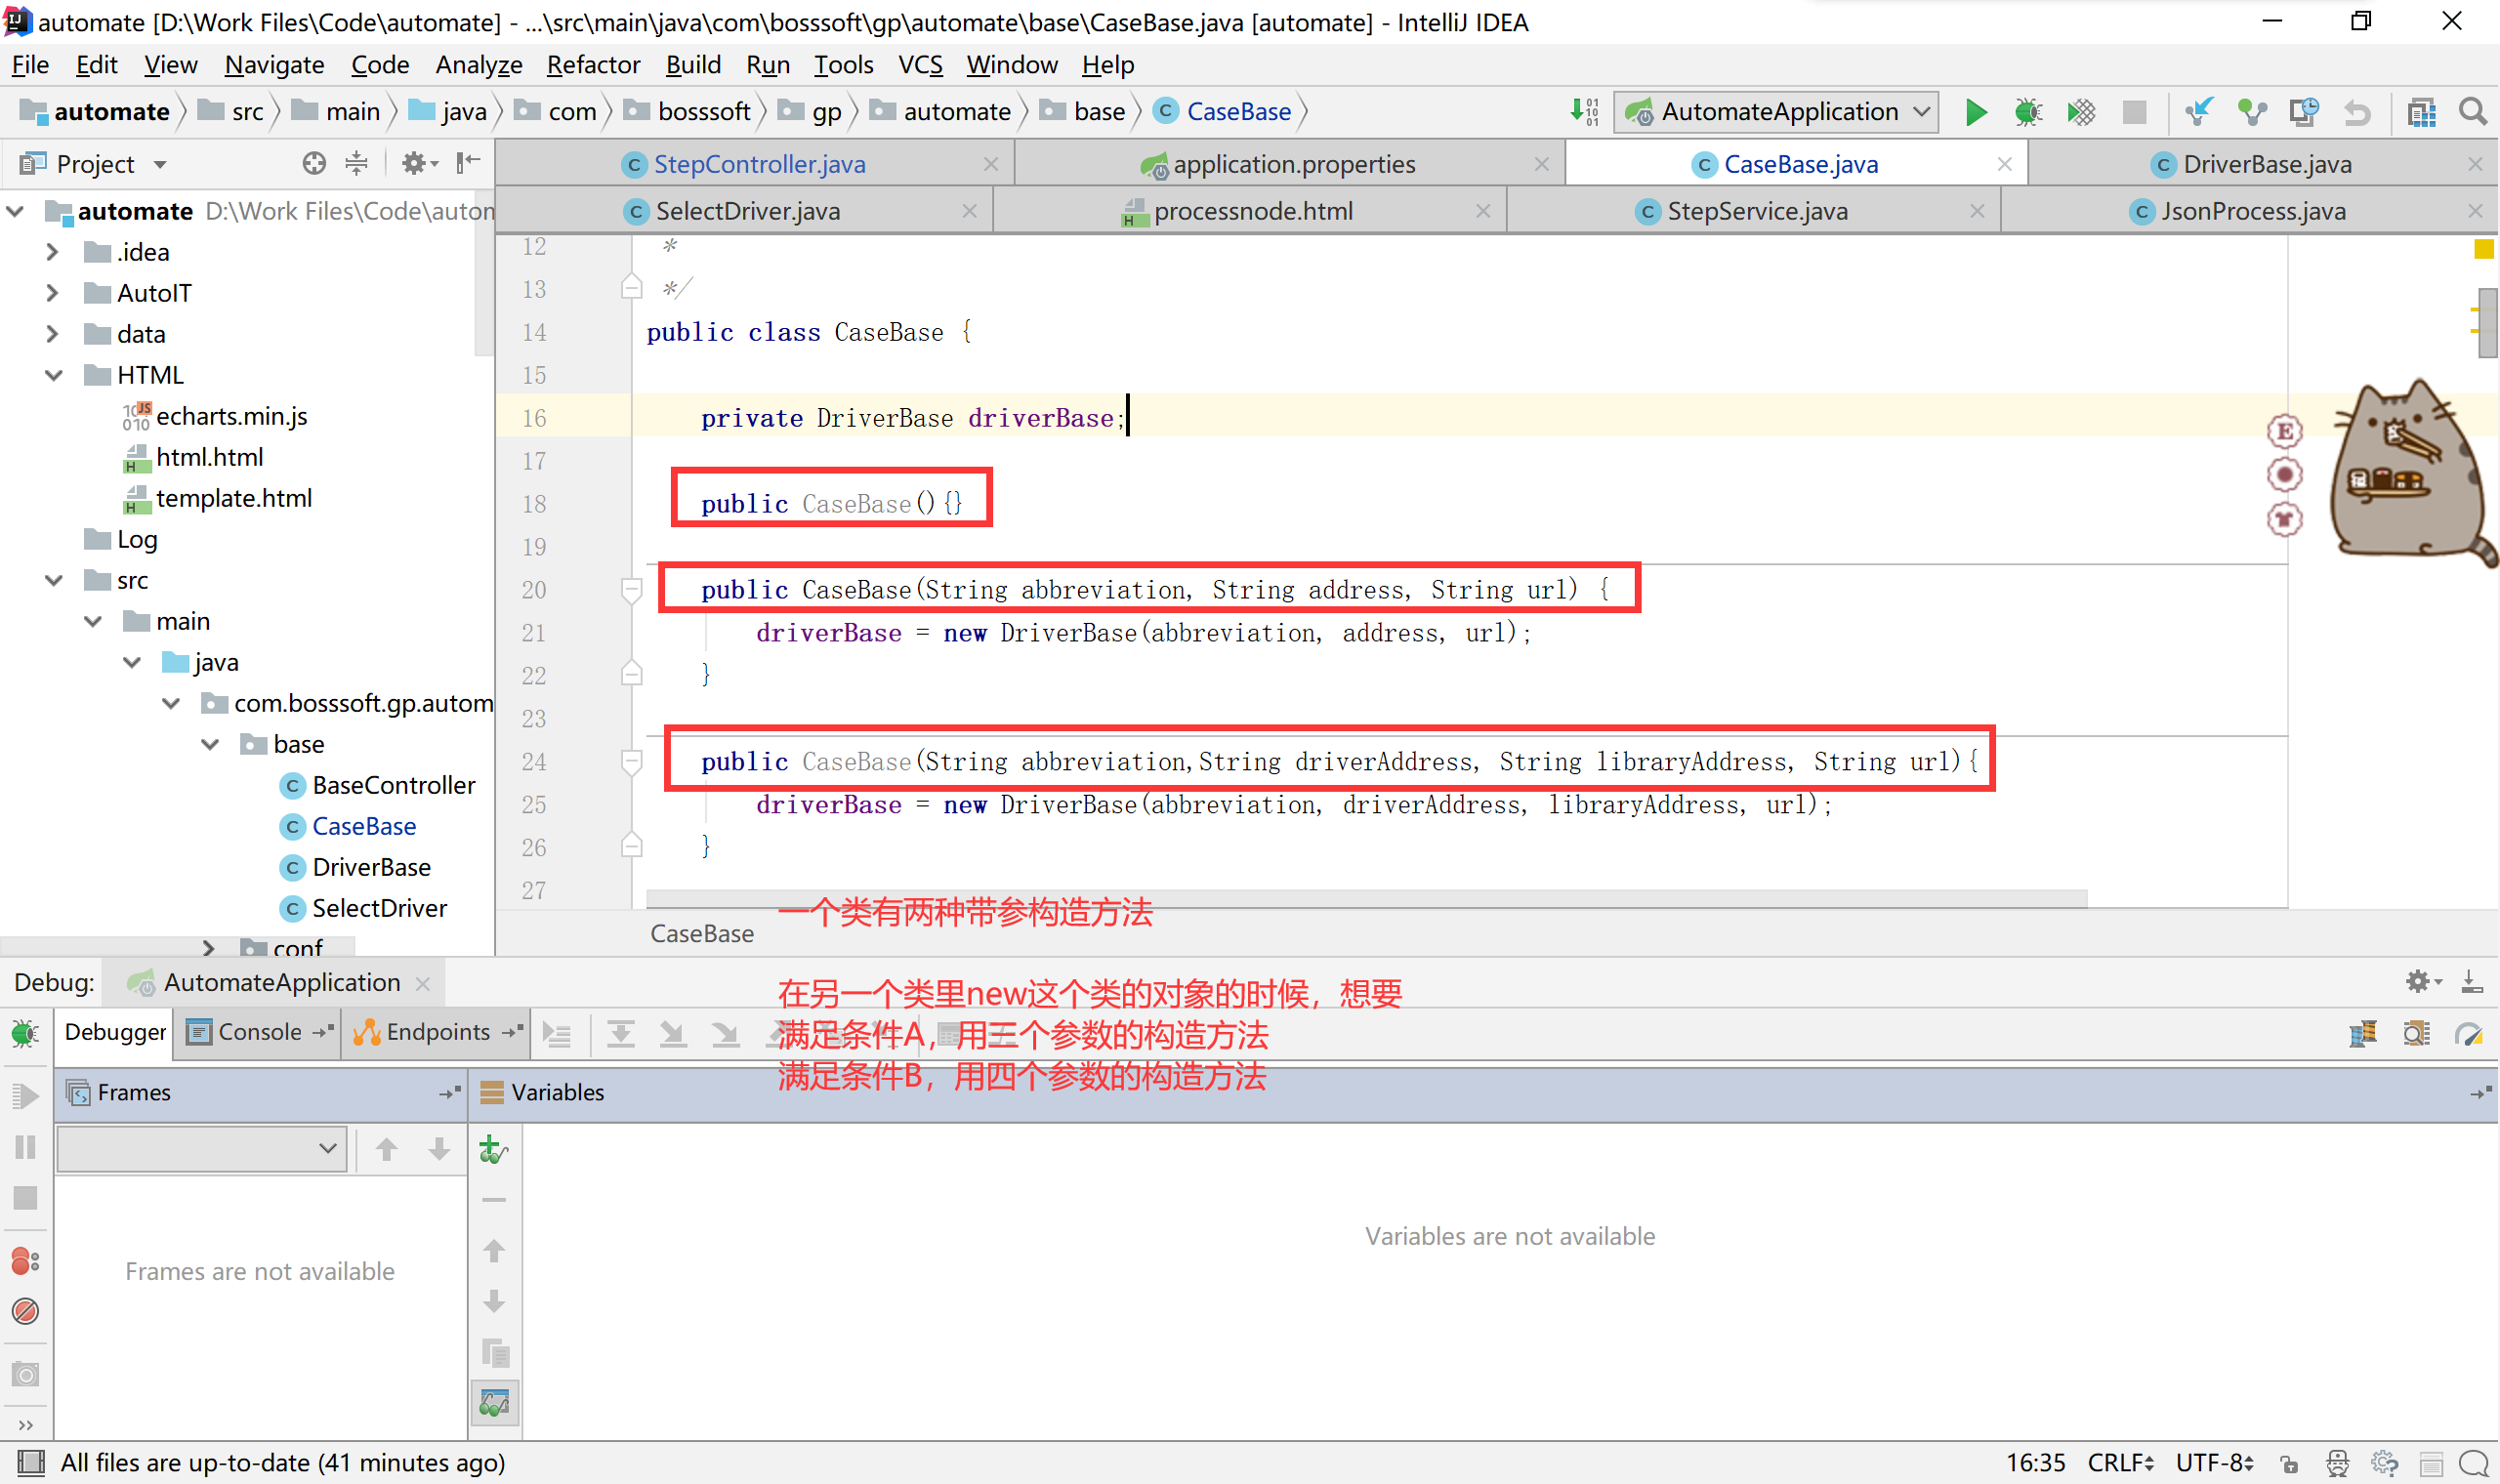This screenshot has width=2500, height=1484.
Task: Rollback changes with the undo arrow icon
Action: pyautogui.click(x=2357, y=111)
